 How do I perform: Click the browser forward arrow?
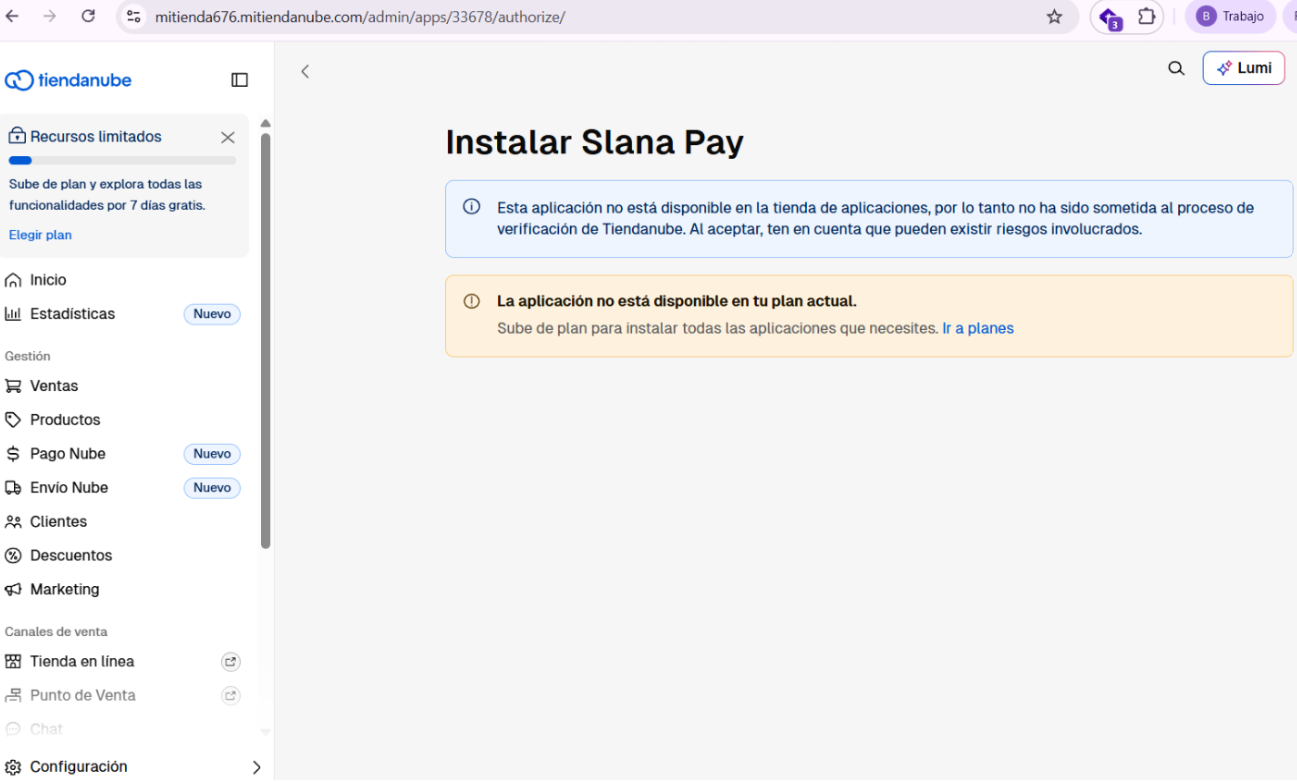(50, 16)
